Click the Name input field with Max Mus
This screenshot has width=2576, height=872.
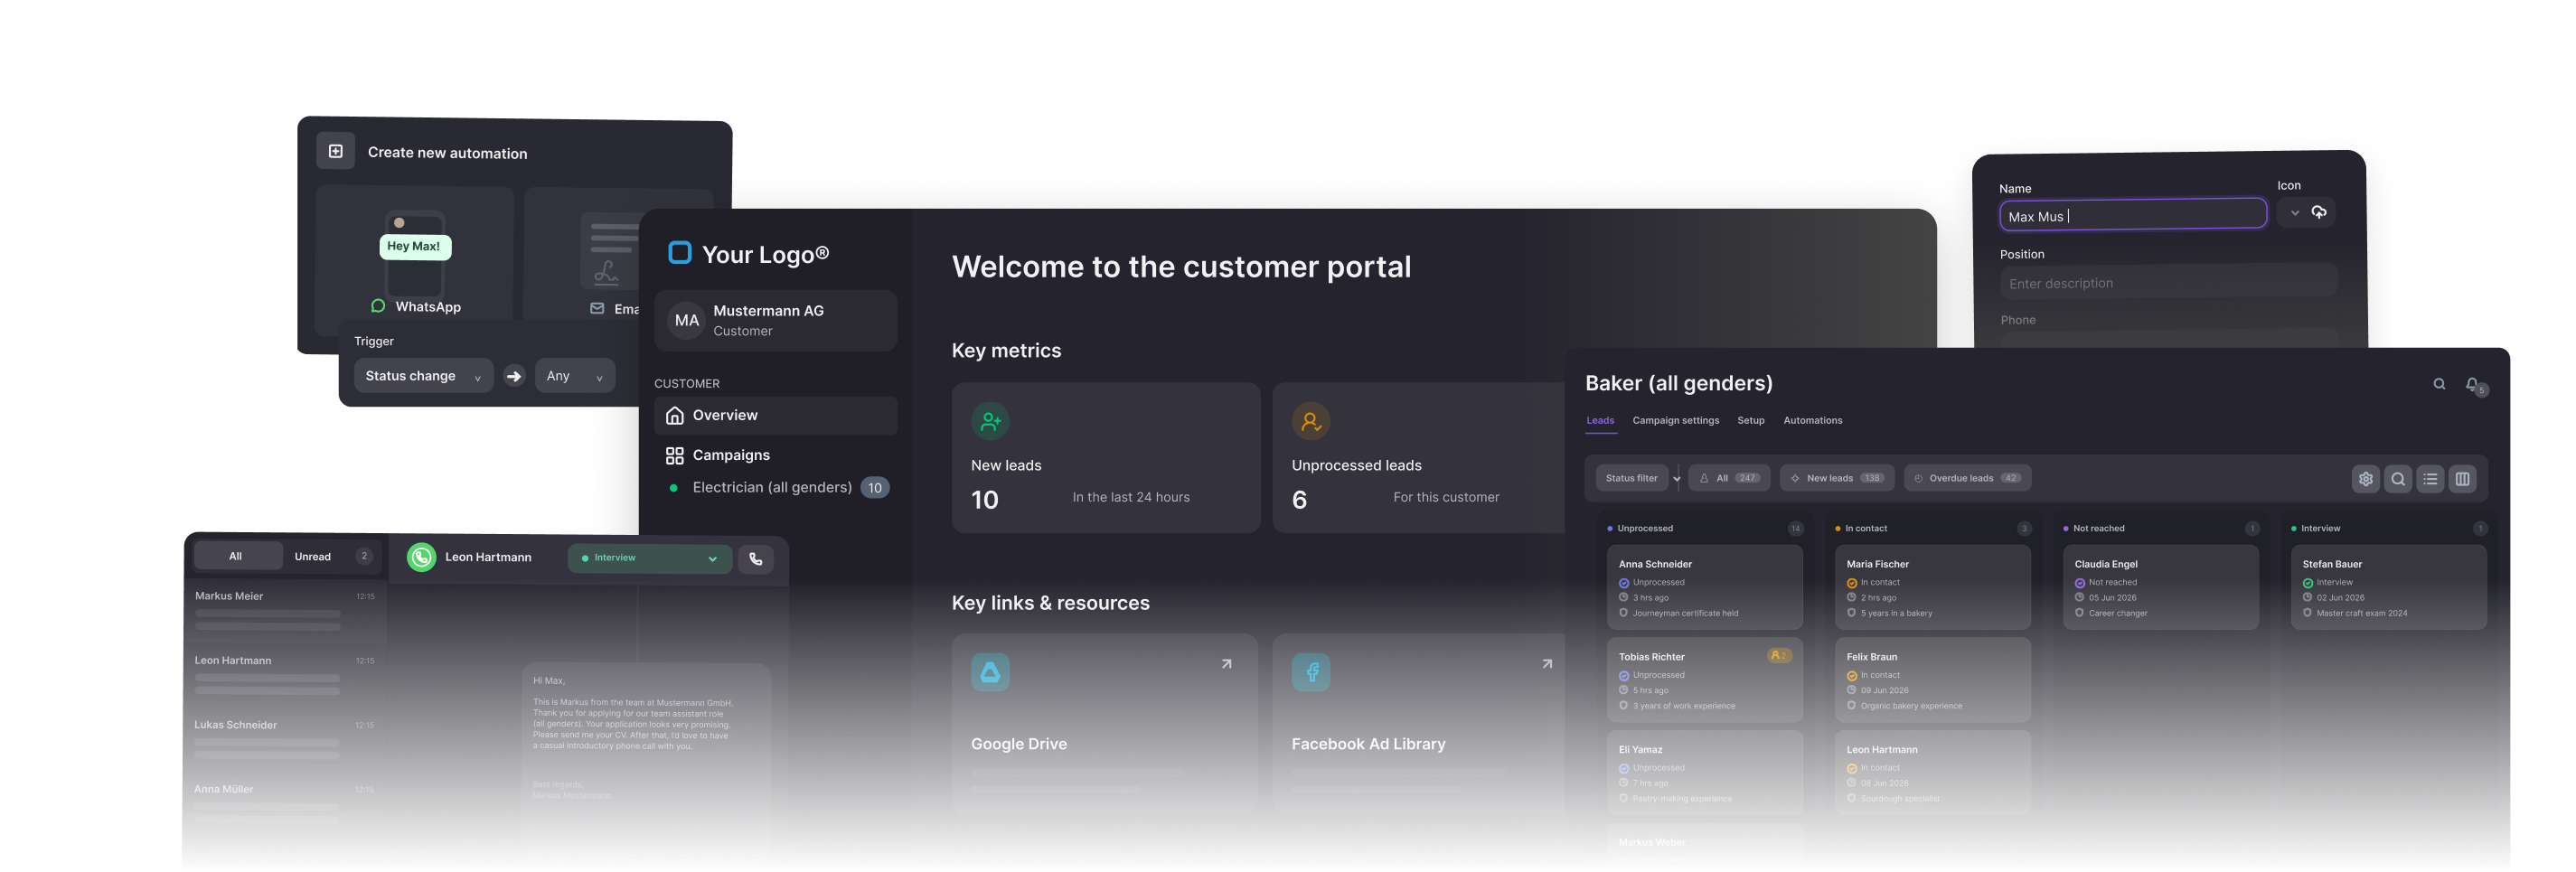pos(2132,215)
